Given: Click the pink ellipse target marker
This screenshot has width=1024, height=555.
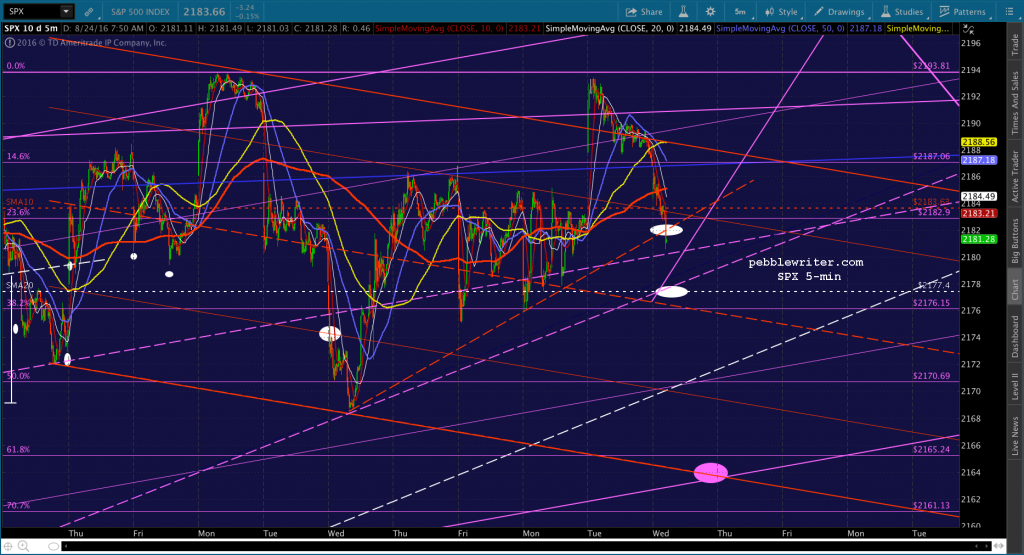Looking at the screenshot, I should coord(711,473).
